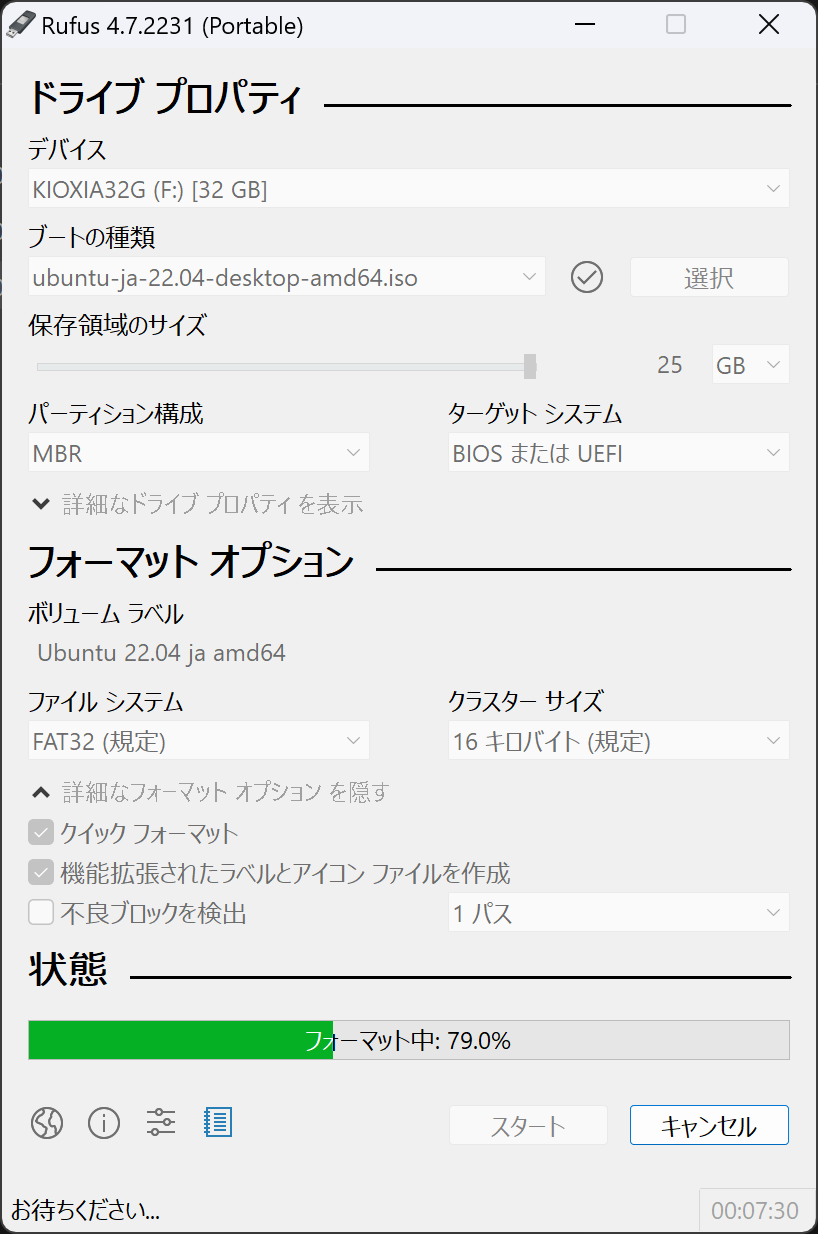The height and width of the screenshot is (1234, 818).
Task: Open the パーティション構成 MBR dropdown
Action: click(x=199, y=453)
